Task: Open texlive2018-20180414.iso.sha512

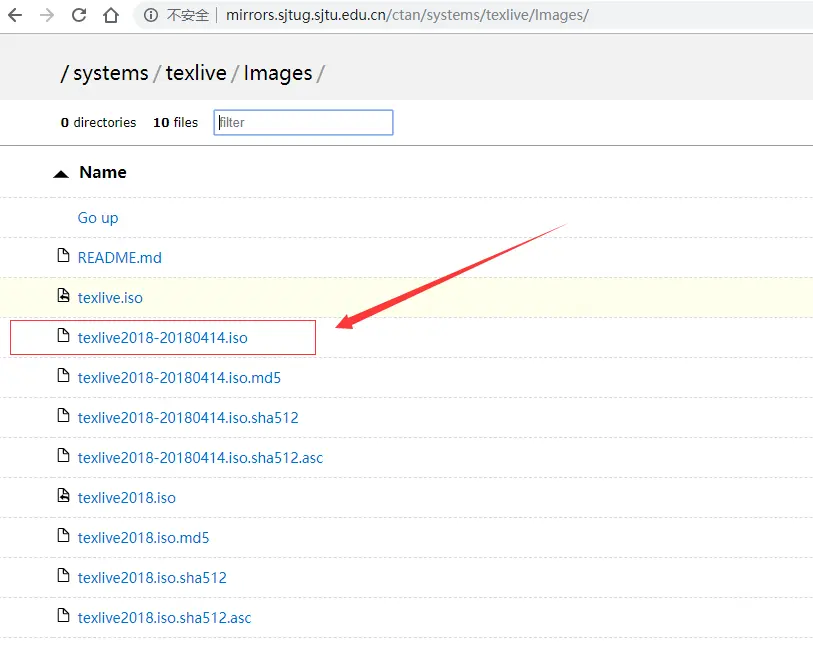Action: coord(188,417)
